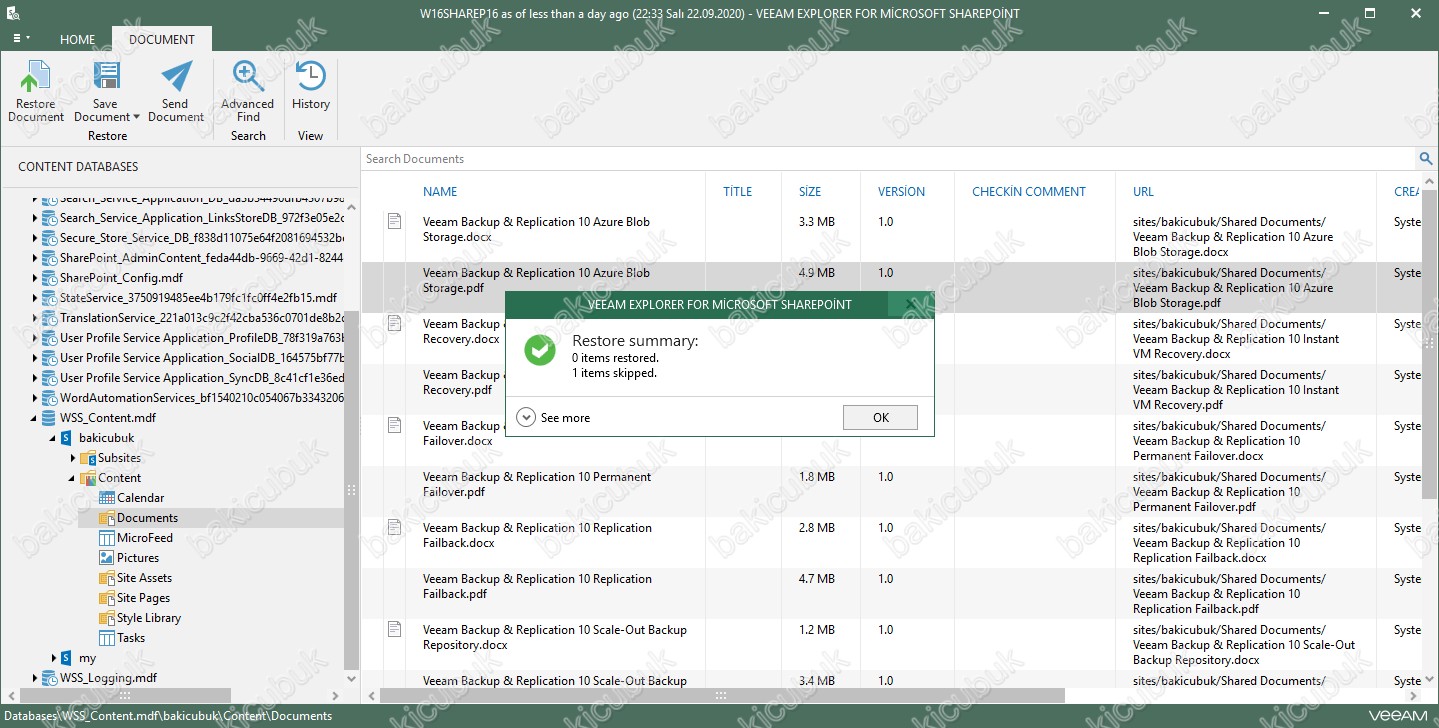Click the horizontal scrollbar of document list
The width and height of the screenshot is (1439, 728).
(x=722, y=696)
